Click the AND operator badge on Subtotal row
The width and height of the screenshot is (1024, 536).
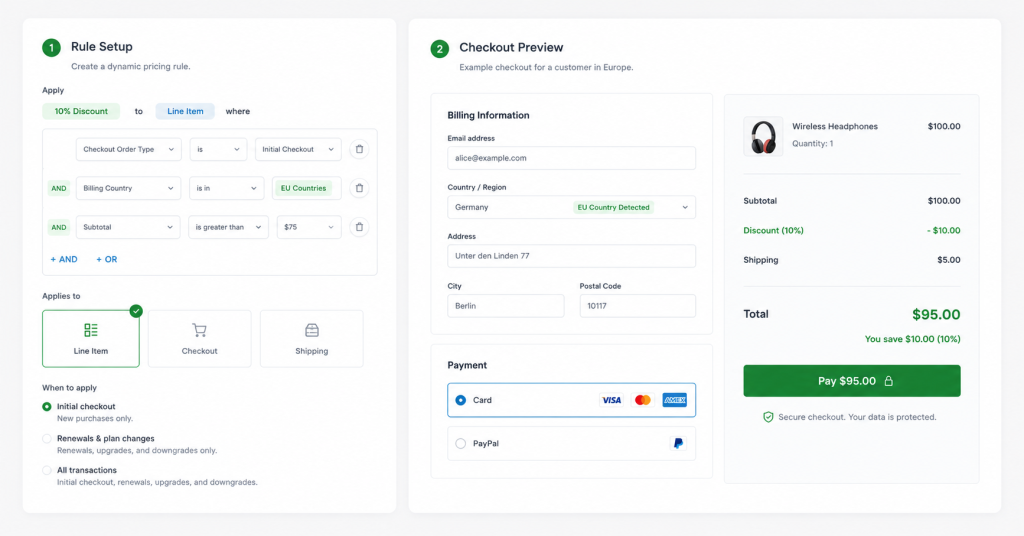[59, 227]
